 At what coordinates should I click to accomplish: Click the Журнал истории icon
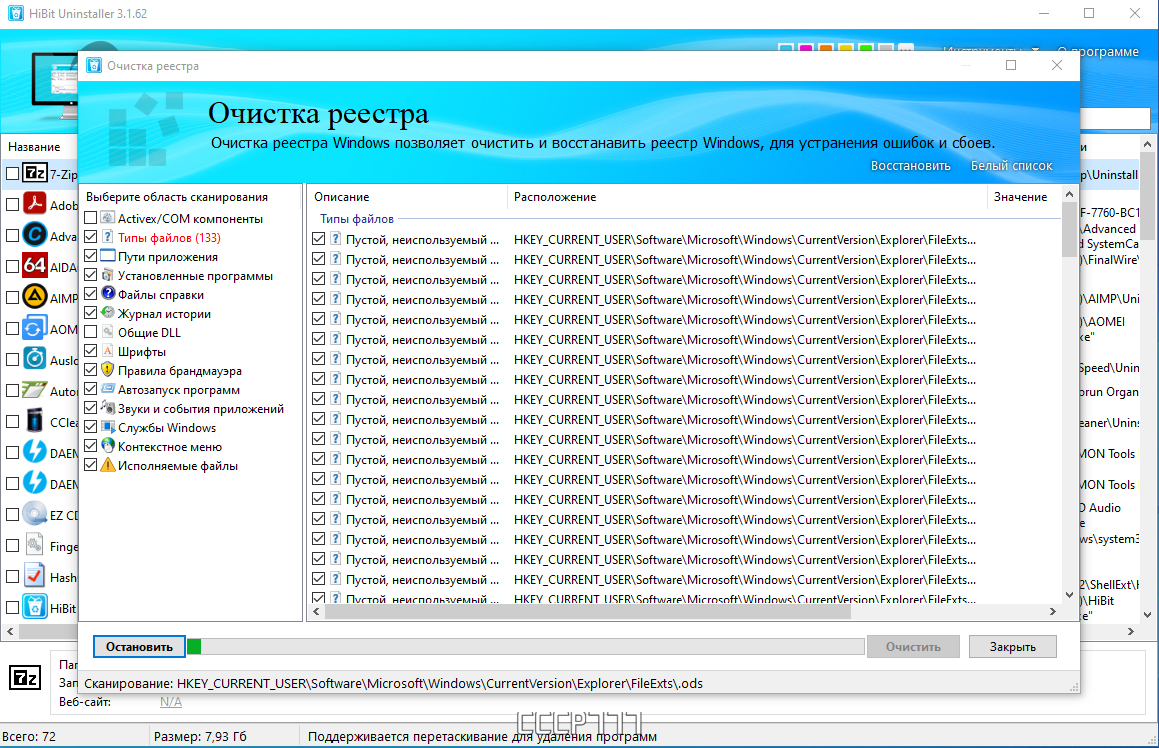click(x=108, y=313)
